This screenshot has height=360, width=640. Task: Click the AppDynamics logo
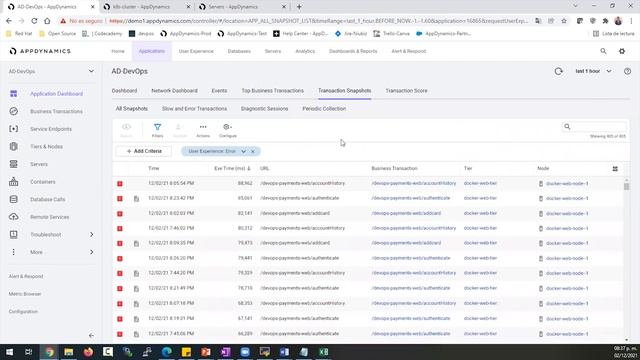40,51
